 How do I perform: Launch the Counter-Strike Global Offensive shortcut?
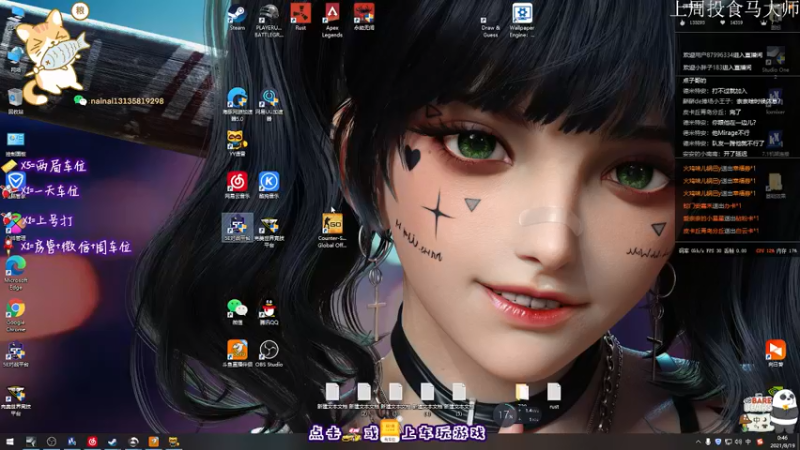click(x=332, y=231)
